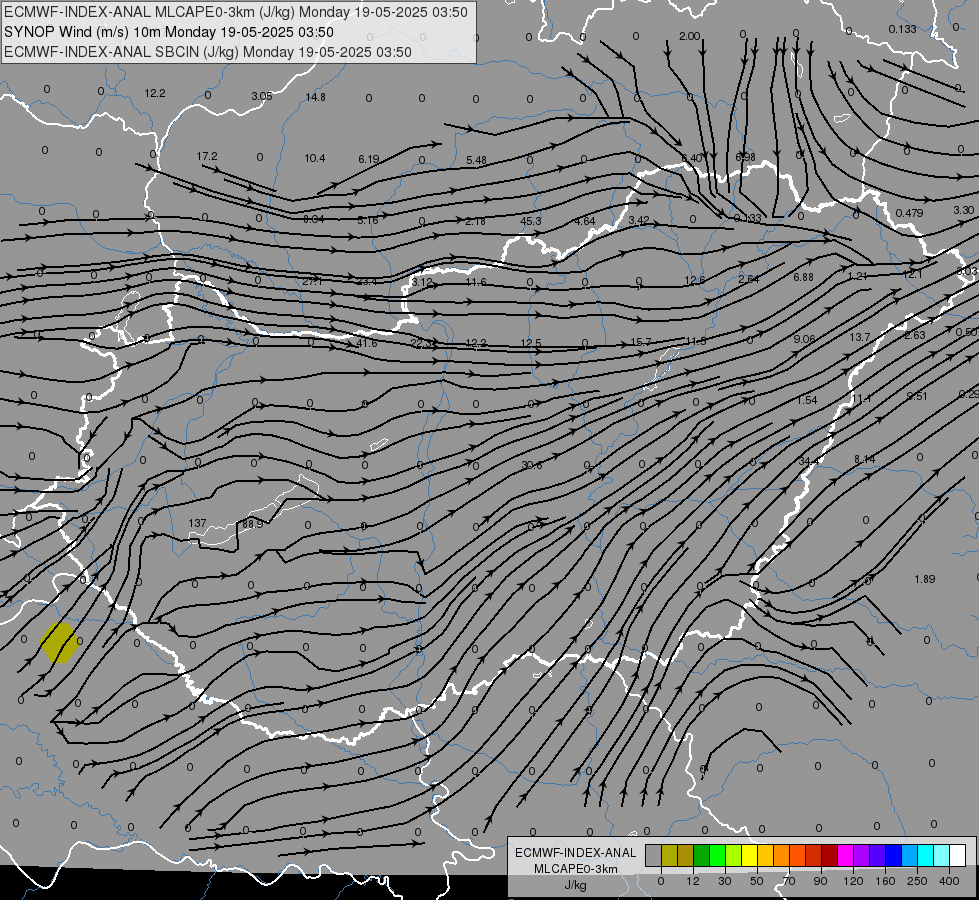The height and width of the screenshot is (900, 979).
Task: Click the map value 27.1
Action: coord(312,282)
